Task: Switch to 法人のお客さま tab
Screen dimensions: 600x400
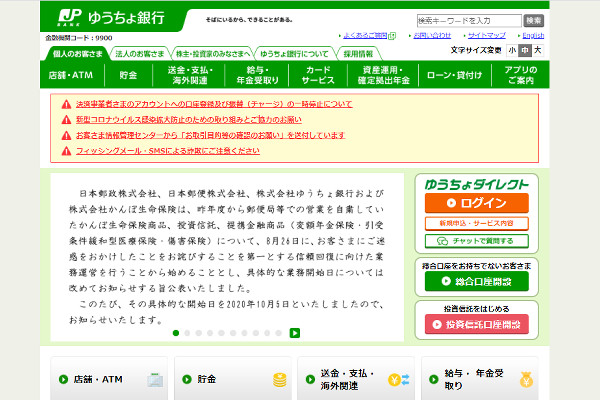Action: pos(139,53)
